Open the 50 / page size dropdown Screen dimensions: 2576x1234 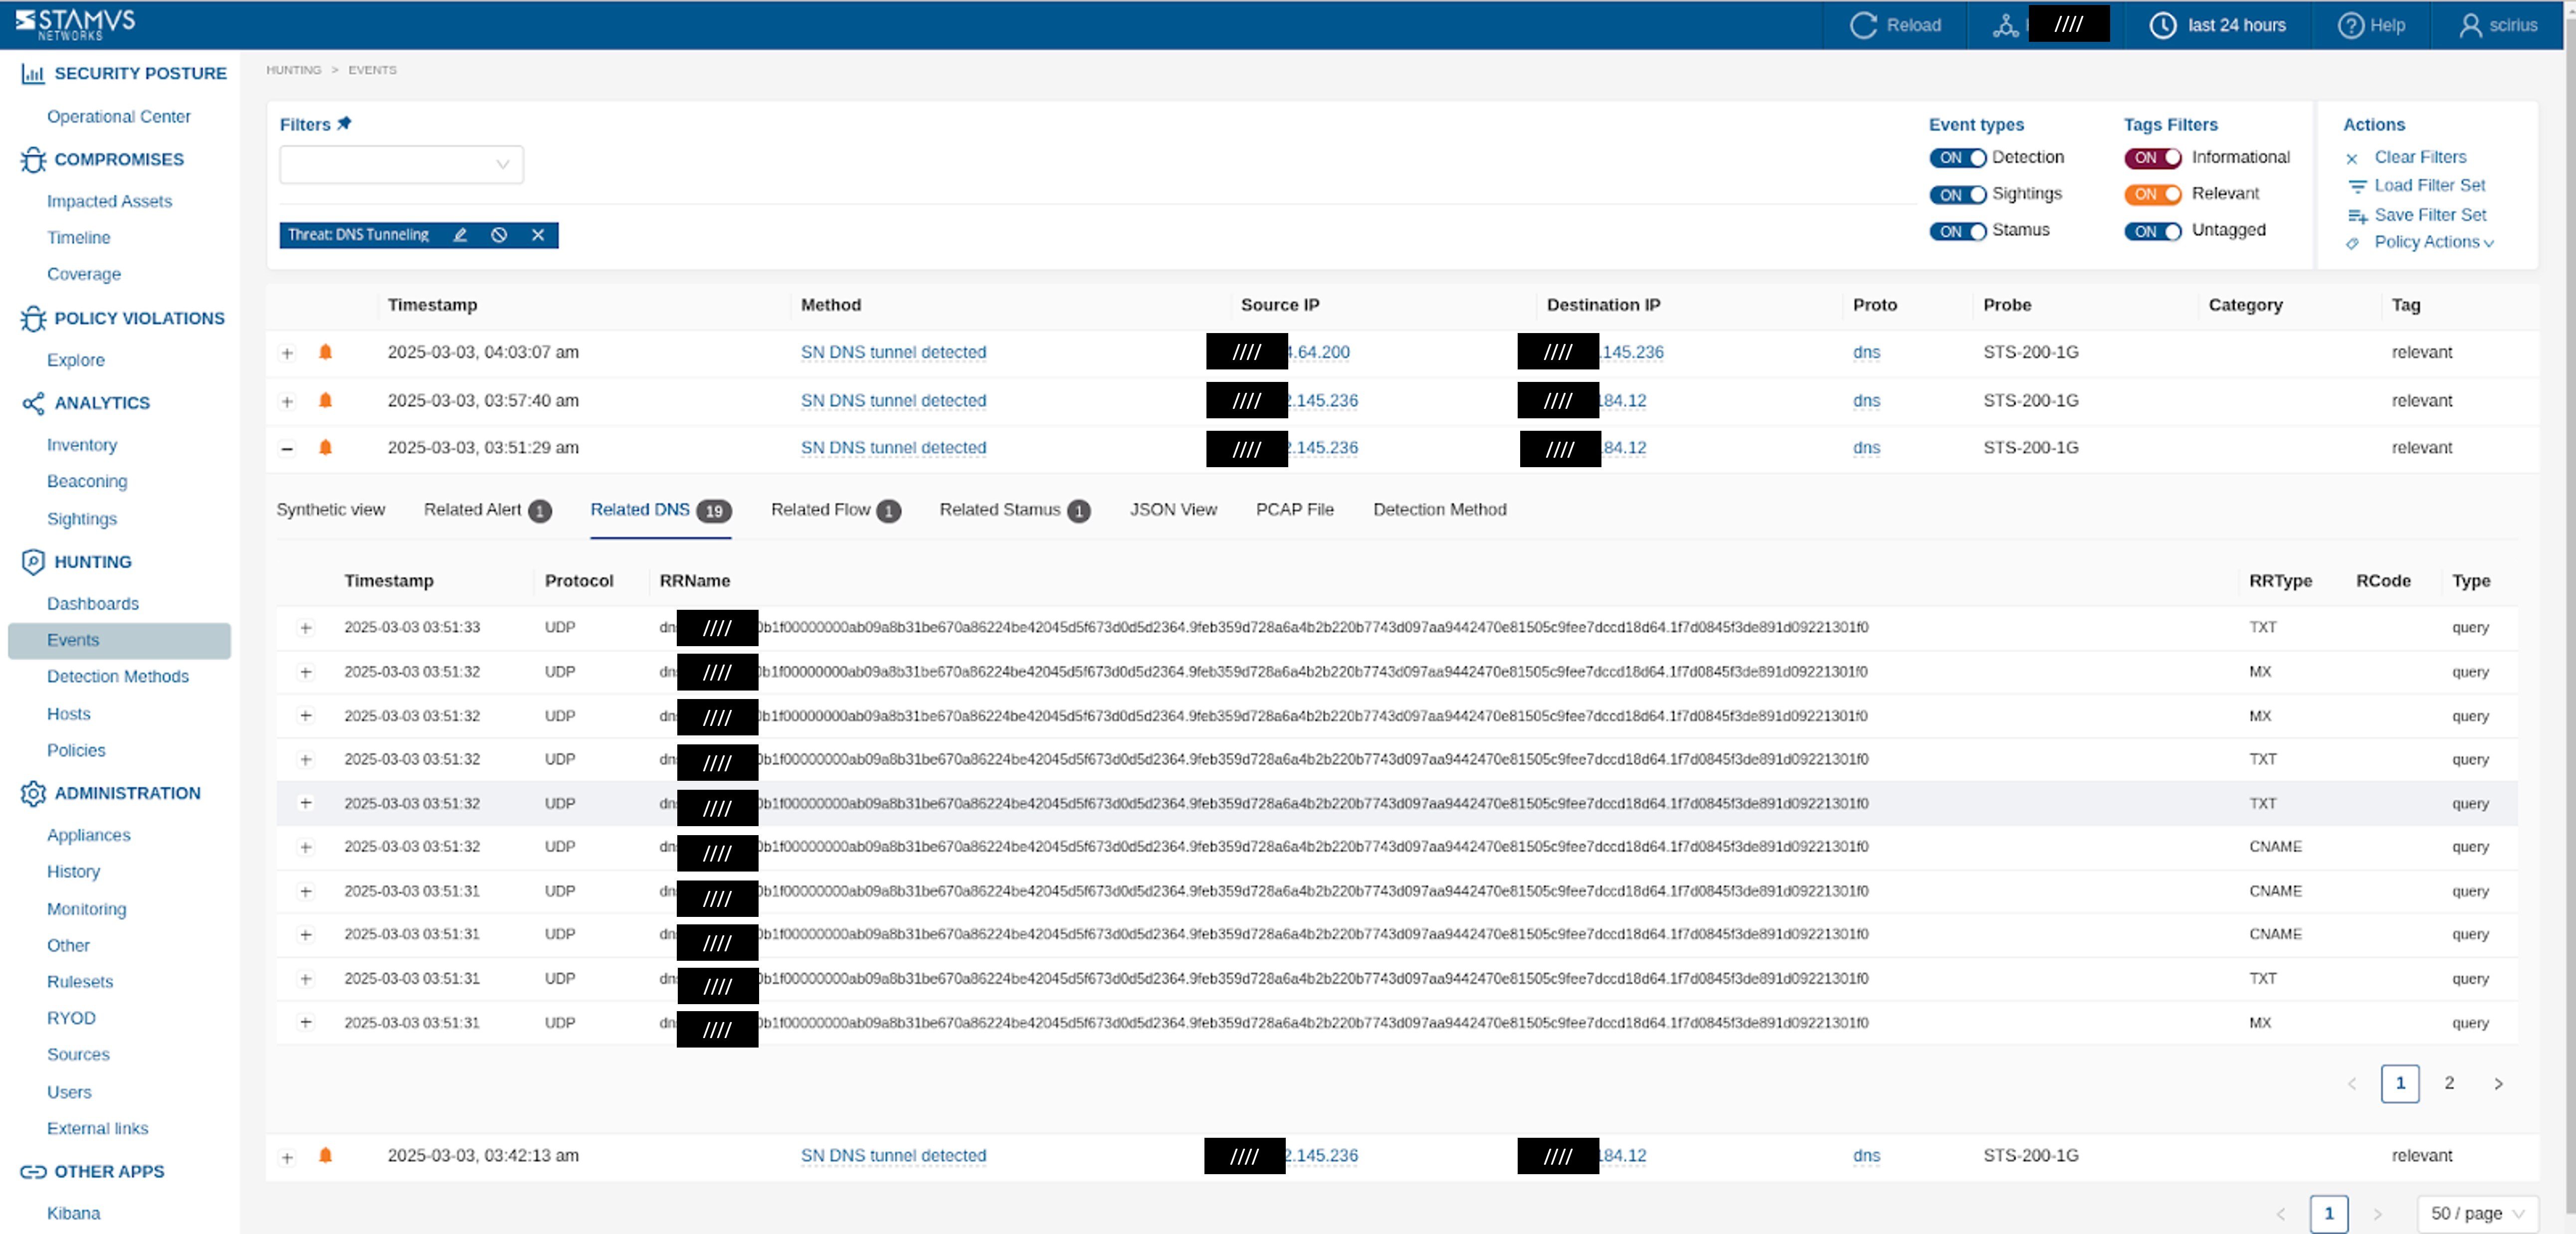click(x=2477, y=1213)
